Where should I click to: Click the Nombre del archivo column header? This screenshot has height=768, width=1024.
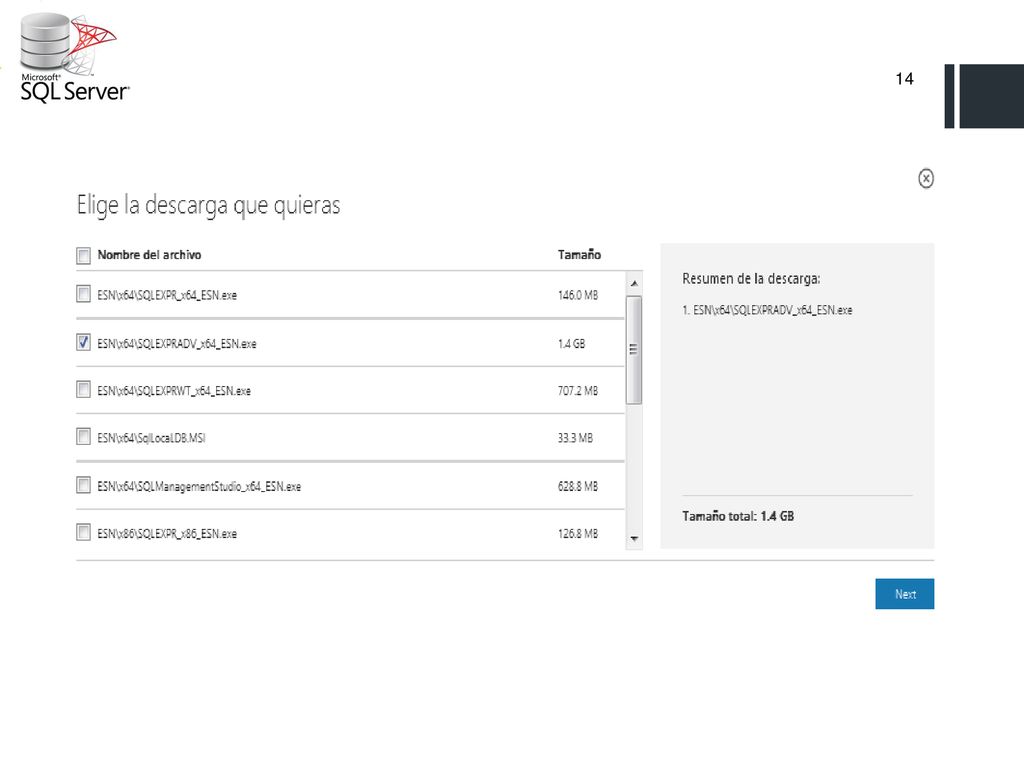coord(150,255)
